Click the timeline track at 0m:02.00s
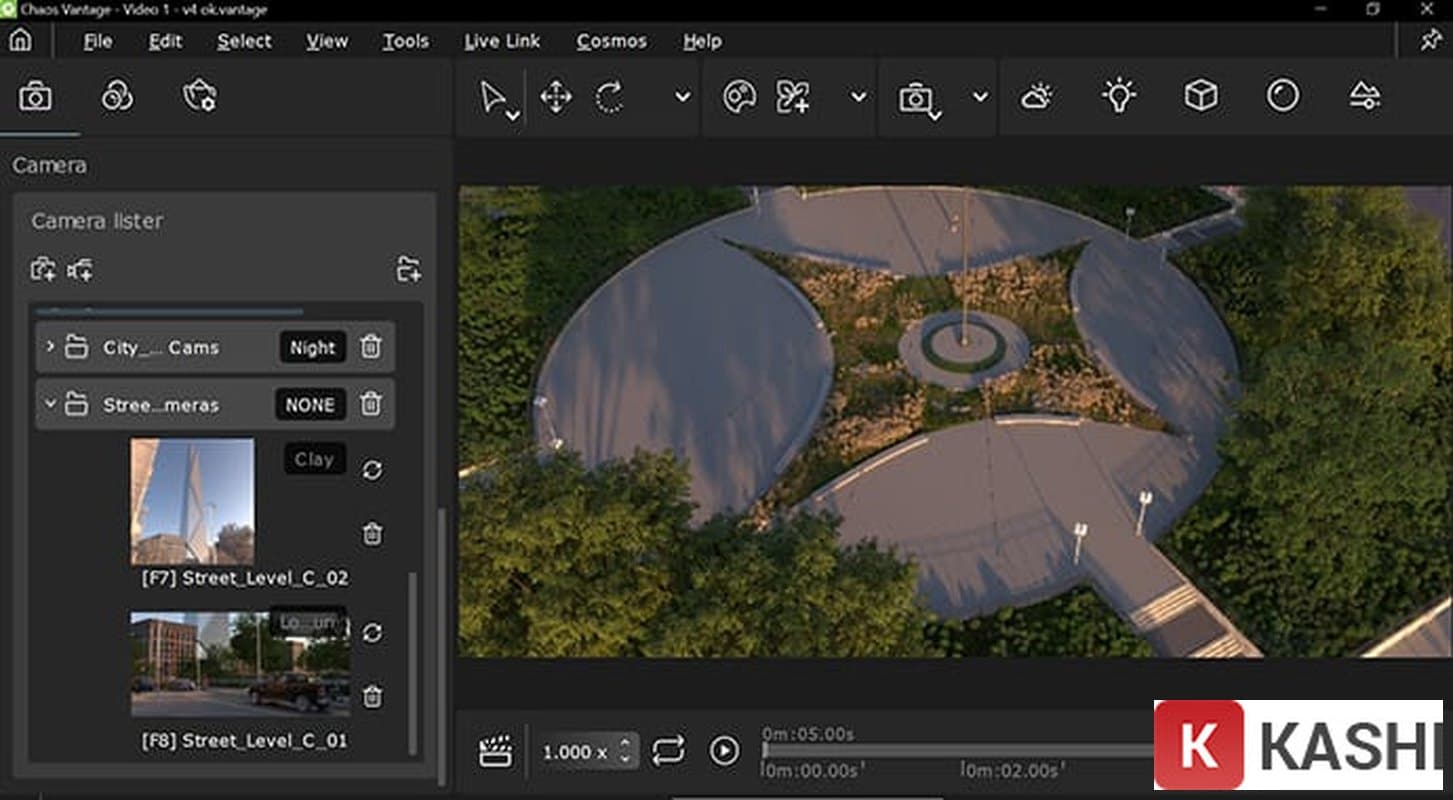This screenshot has height=800, width=1453. [x=963, y=752]
